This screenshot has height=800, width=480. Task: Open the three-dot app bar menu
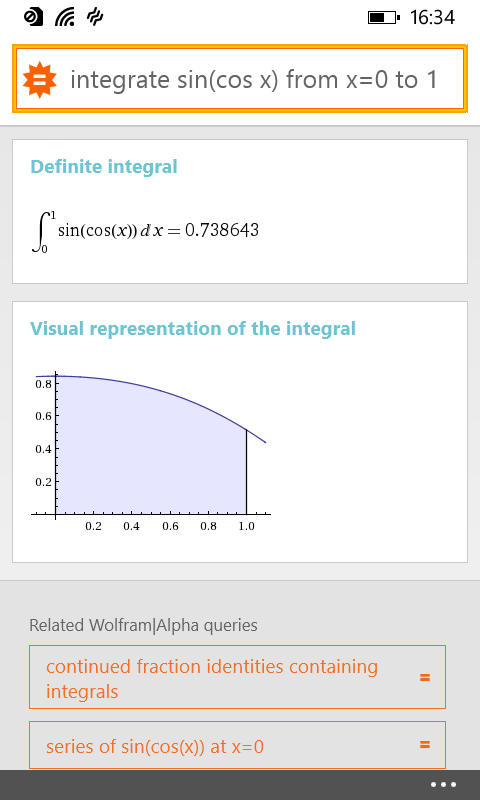click(x=443, y=785)
